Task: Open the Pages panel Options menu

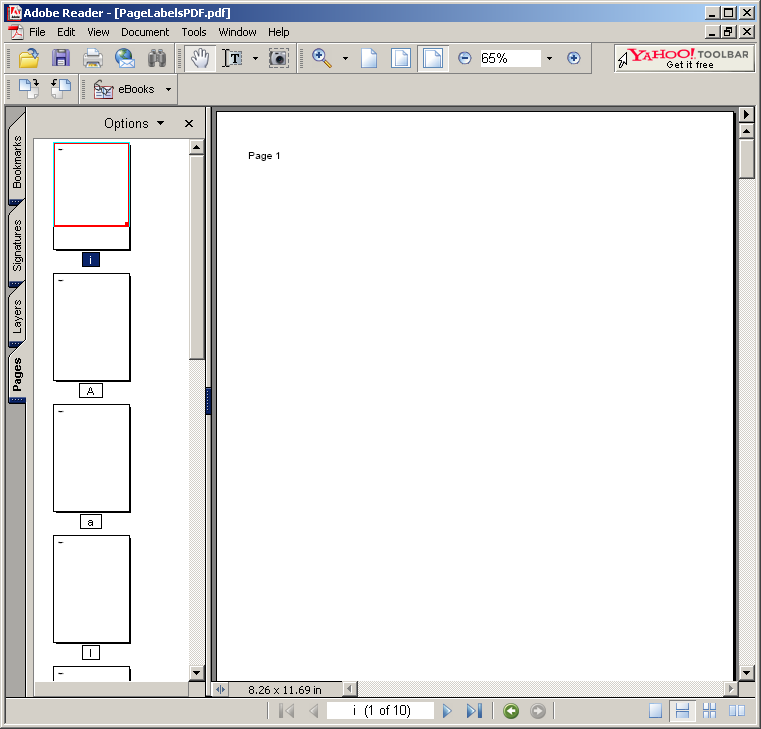Action: coord(134,123)
